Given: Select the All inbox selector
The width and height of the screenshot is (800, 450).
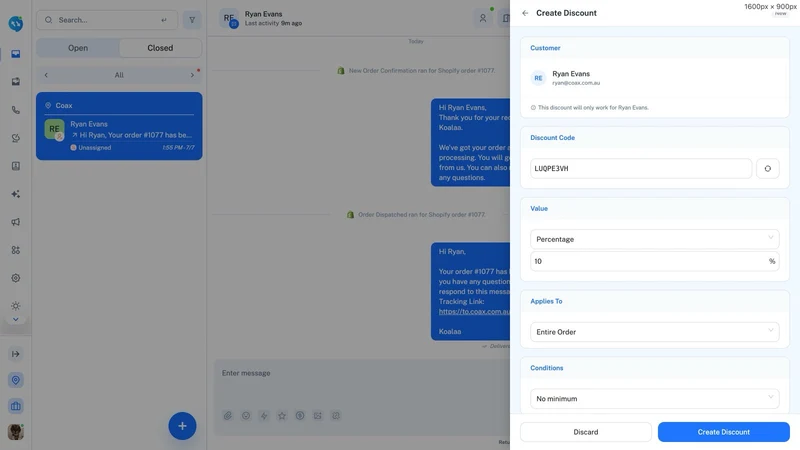Looking at the screenshot, I should click(119, 75).
